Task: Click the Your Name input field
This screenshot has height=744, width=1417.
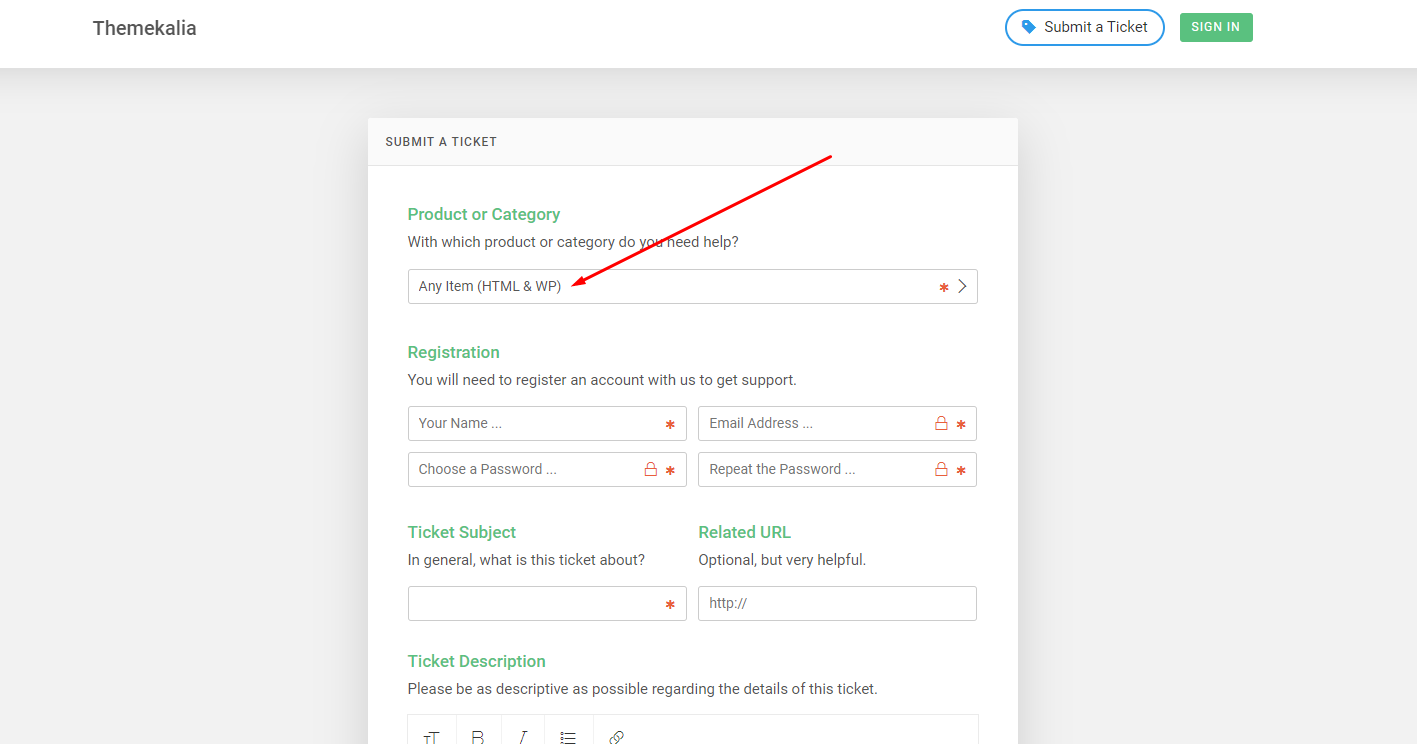Action: click(x=547, y=423)
